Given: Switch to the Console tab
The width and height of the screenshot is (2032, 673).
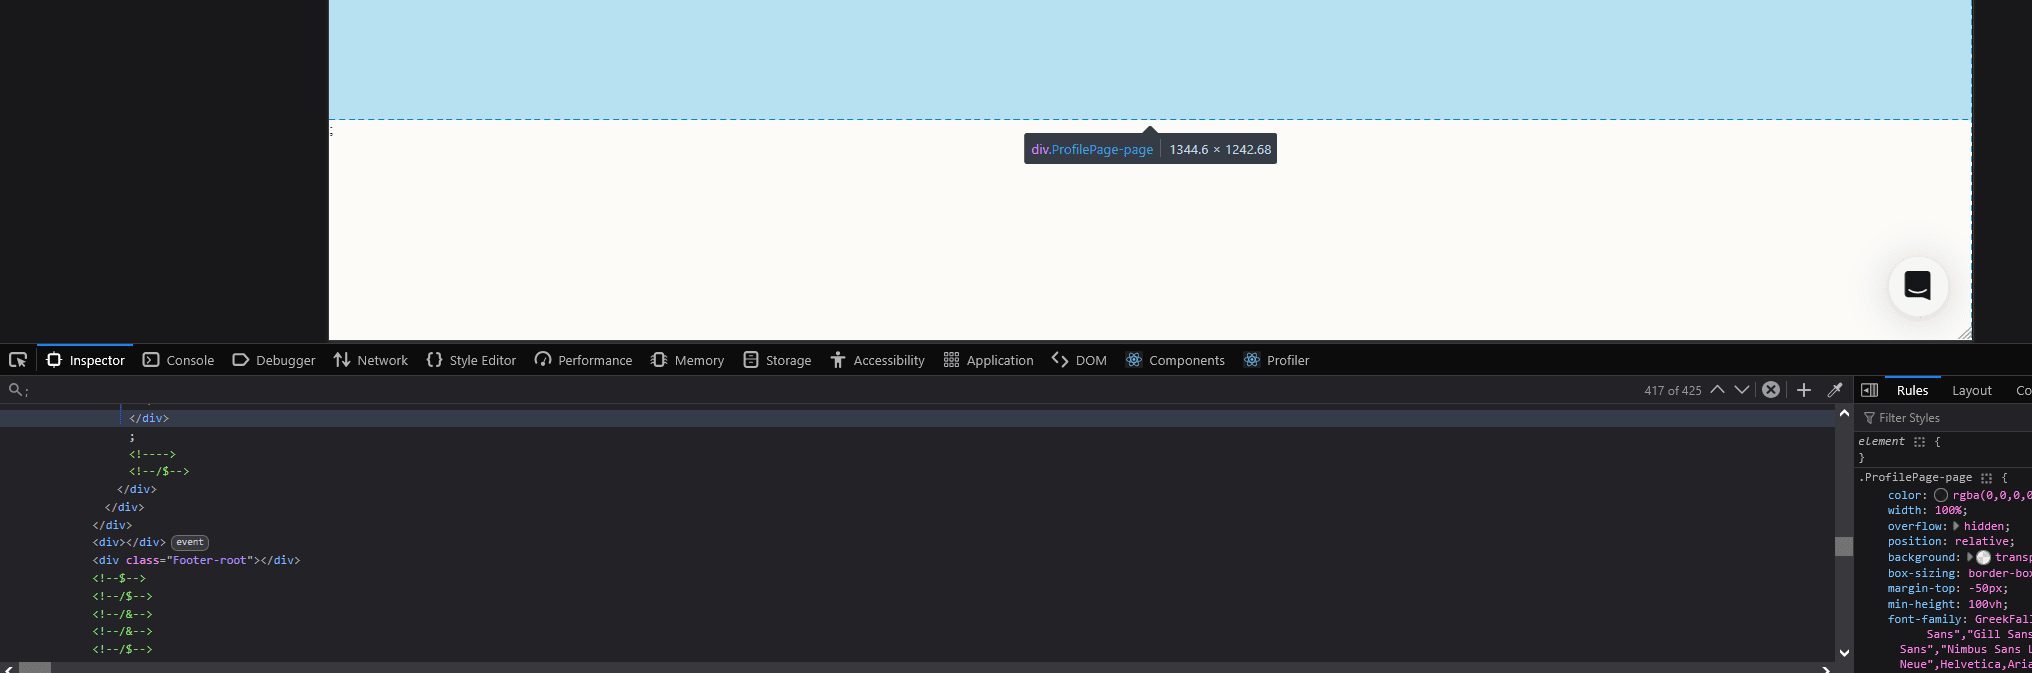Looking at the screenshot, I should pos(179,360).
